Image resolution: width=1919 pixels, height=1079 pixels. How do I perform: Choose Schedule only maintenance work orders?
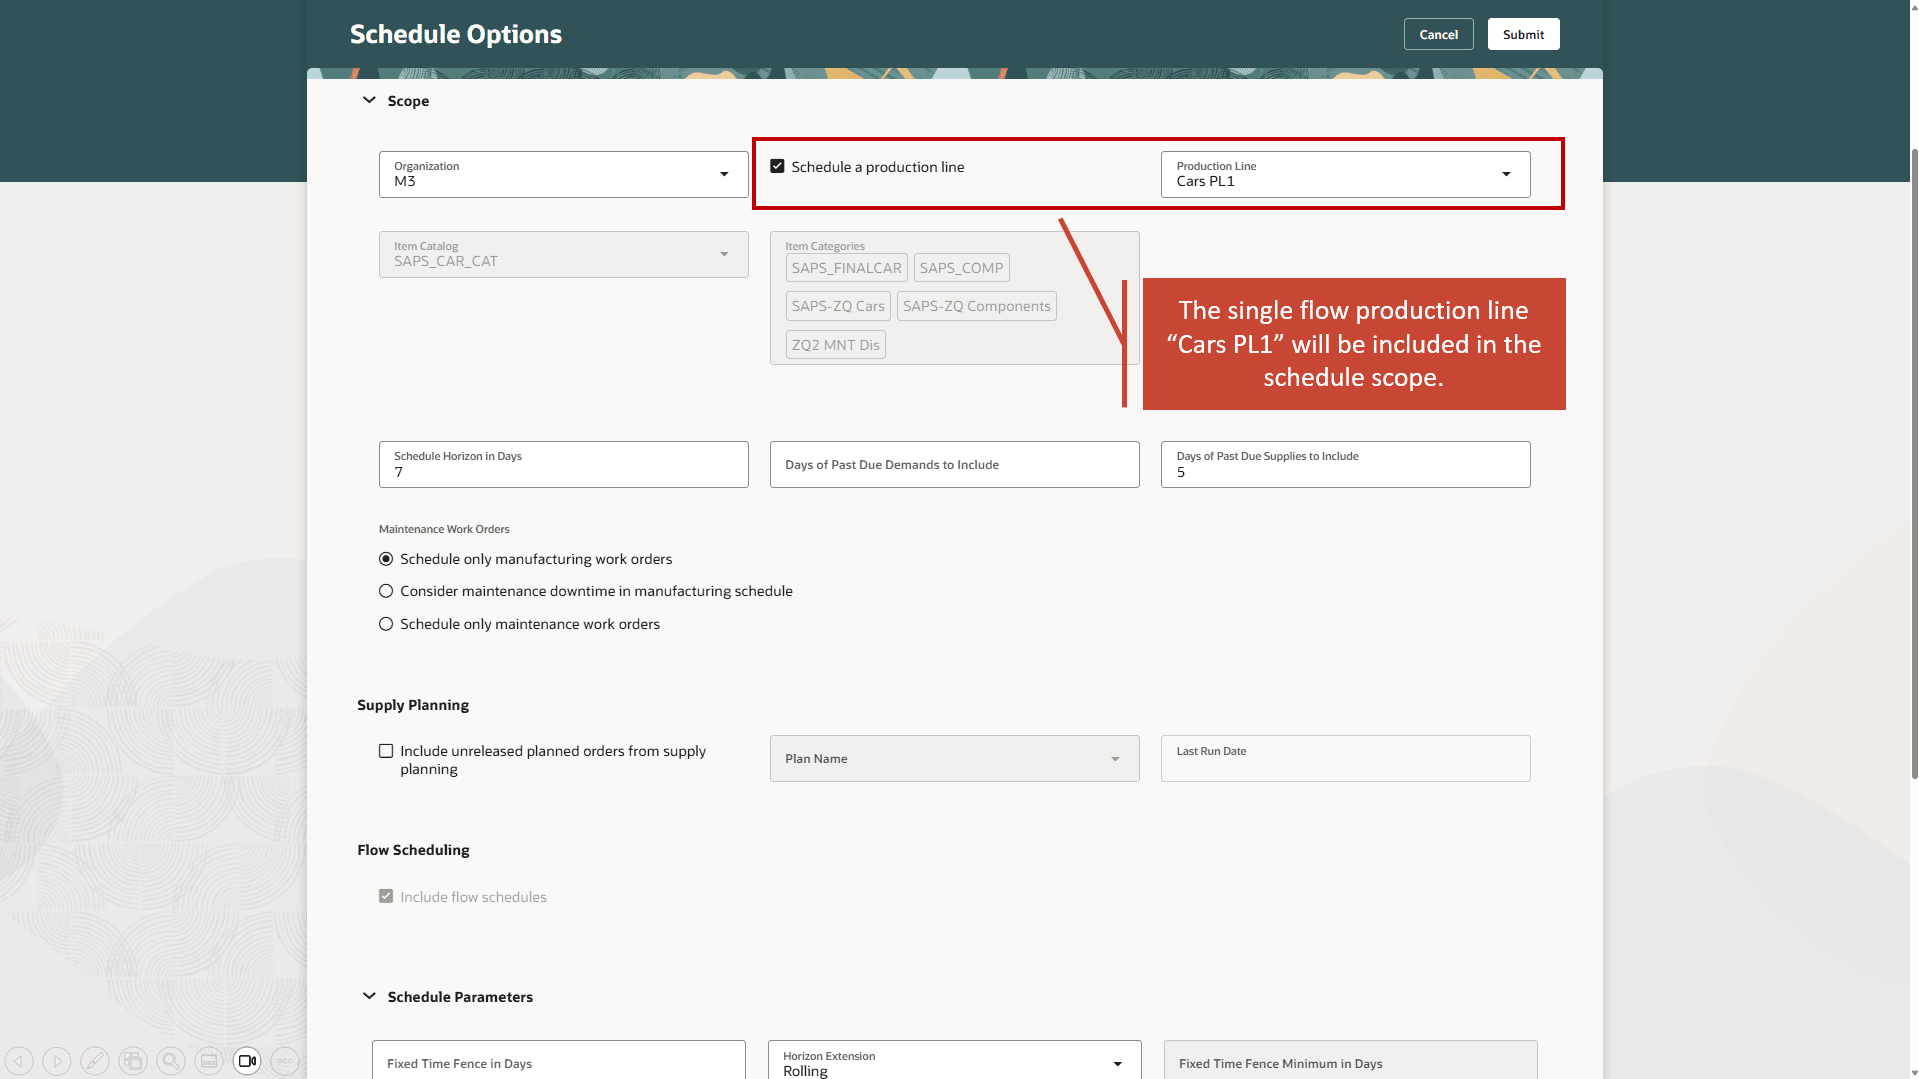pos(386,624)
